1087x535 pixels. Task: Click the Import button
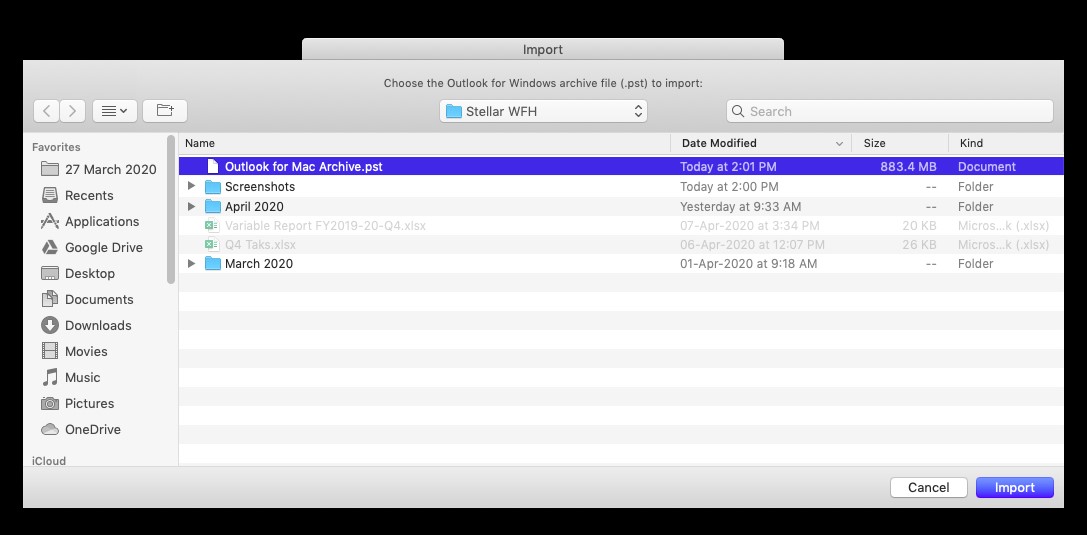(1014, 487)
